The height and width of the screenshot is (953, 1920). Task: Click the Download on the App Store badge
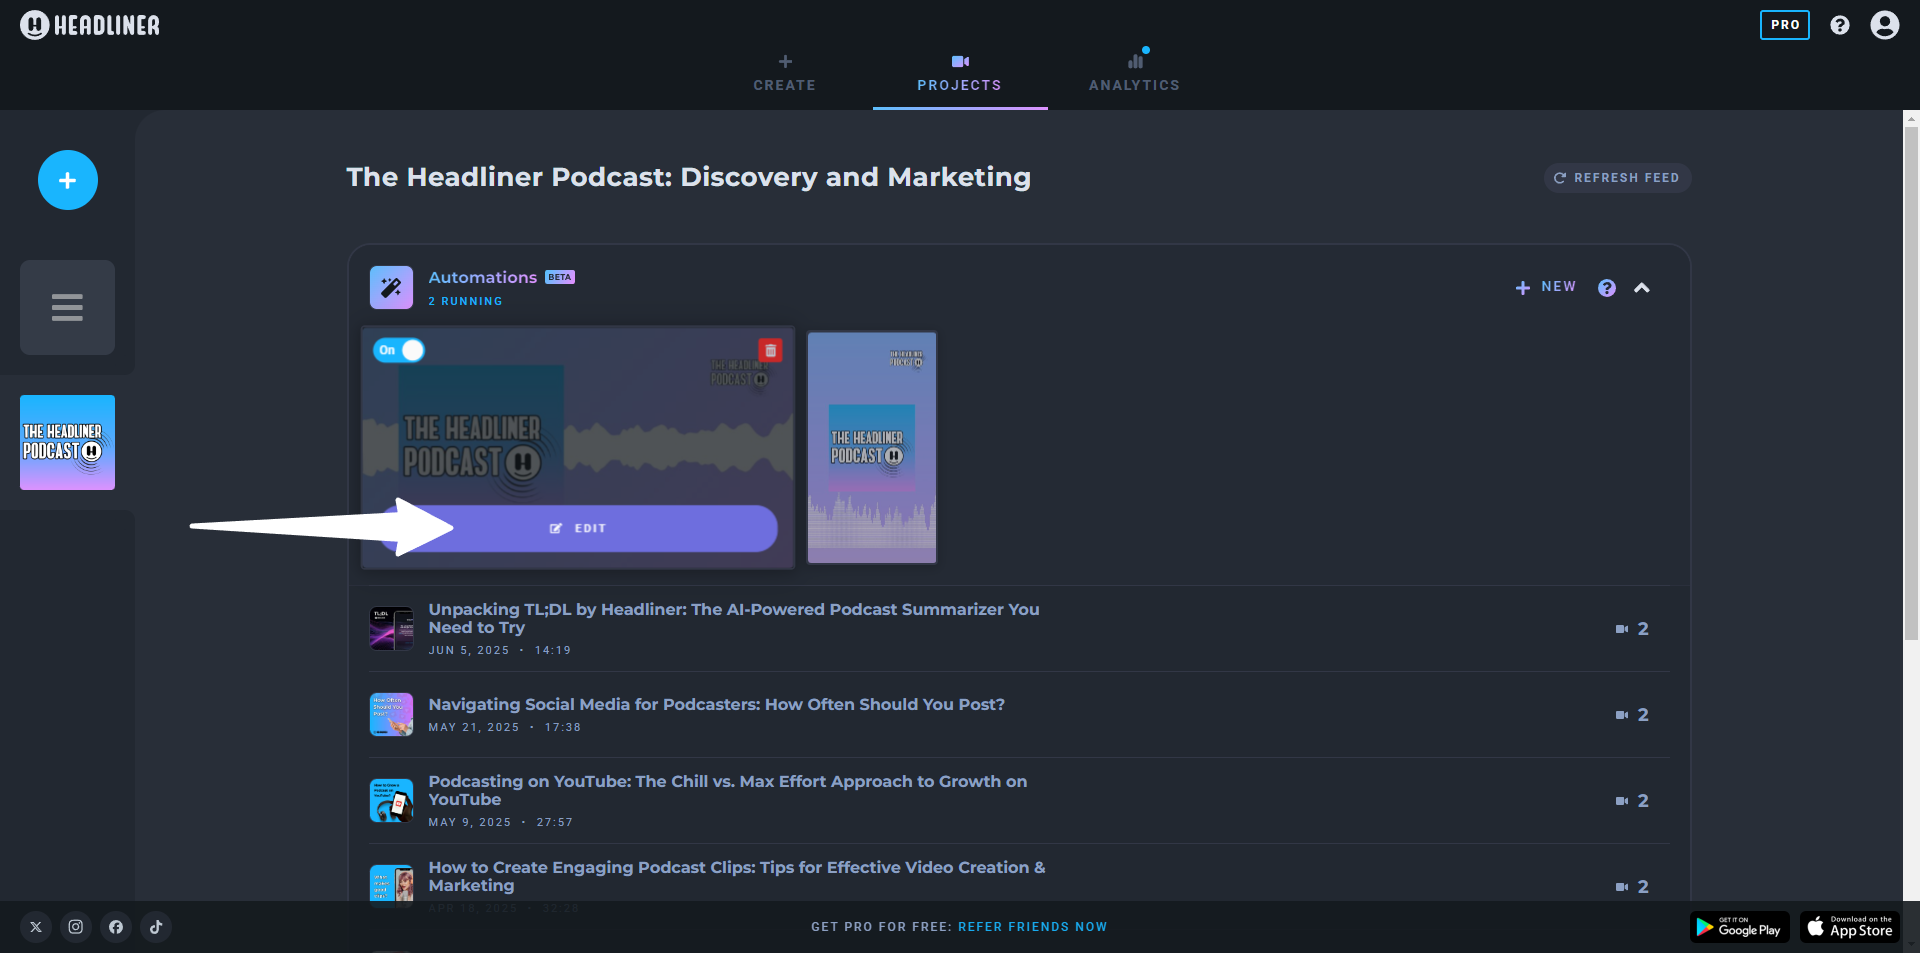pos(1850,927)
